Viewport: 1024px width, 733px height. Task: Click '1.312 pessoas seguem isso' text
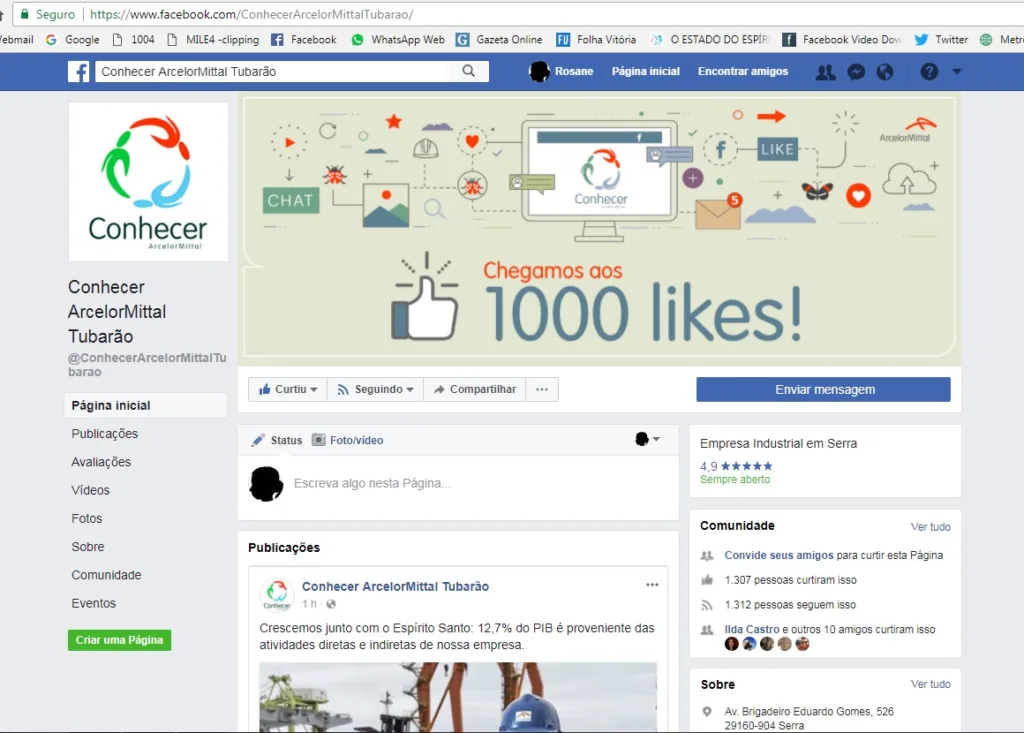point(790,605)
